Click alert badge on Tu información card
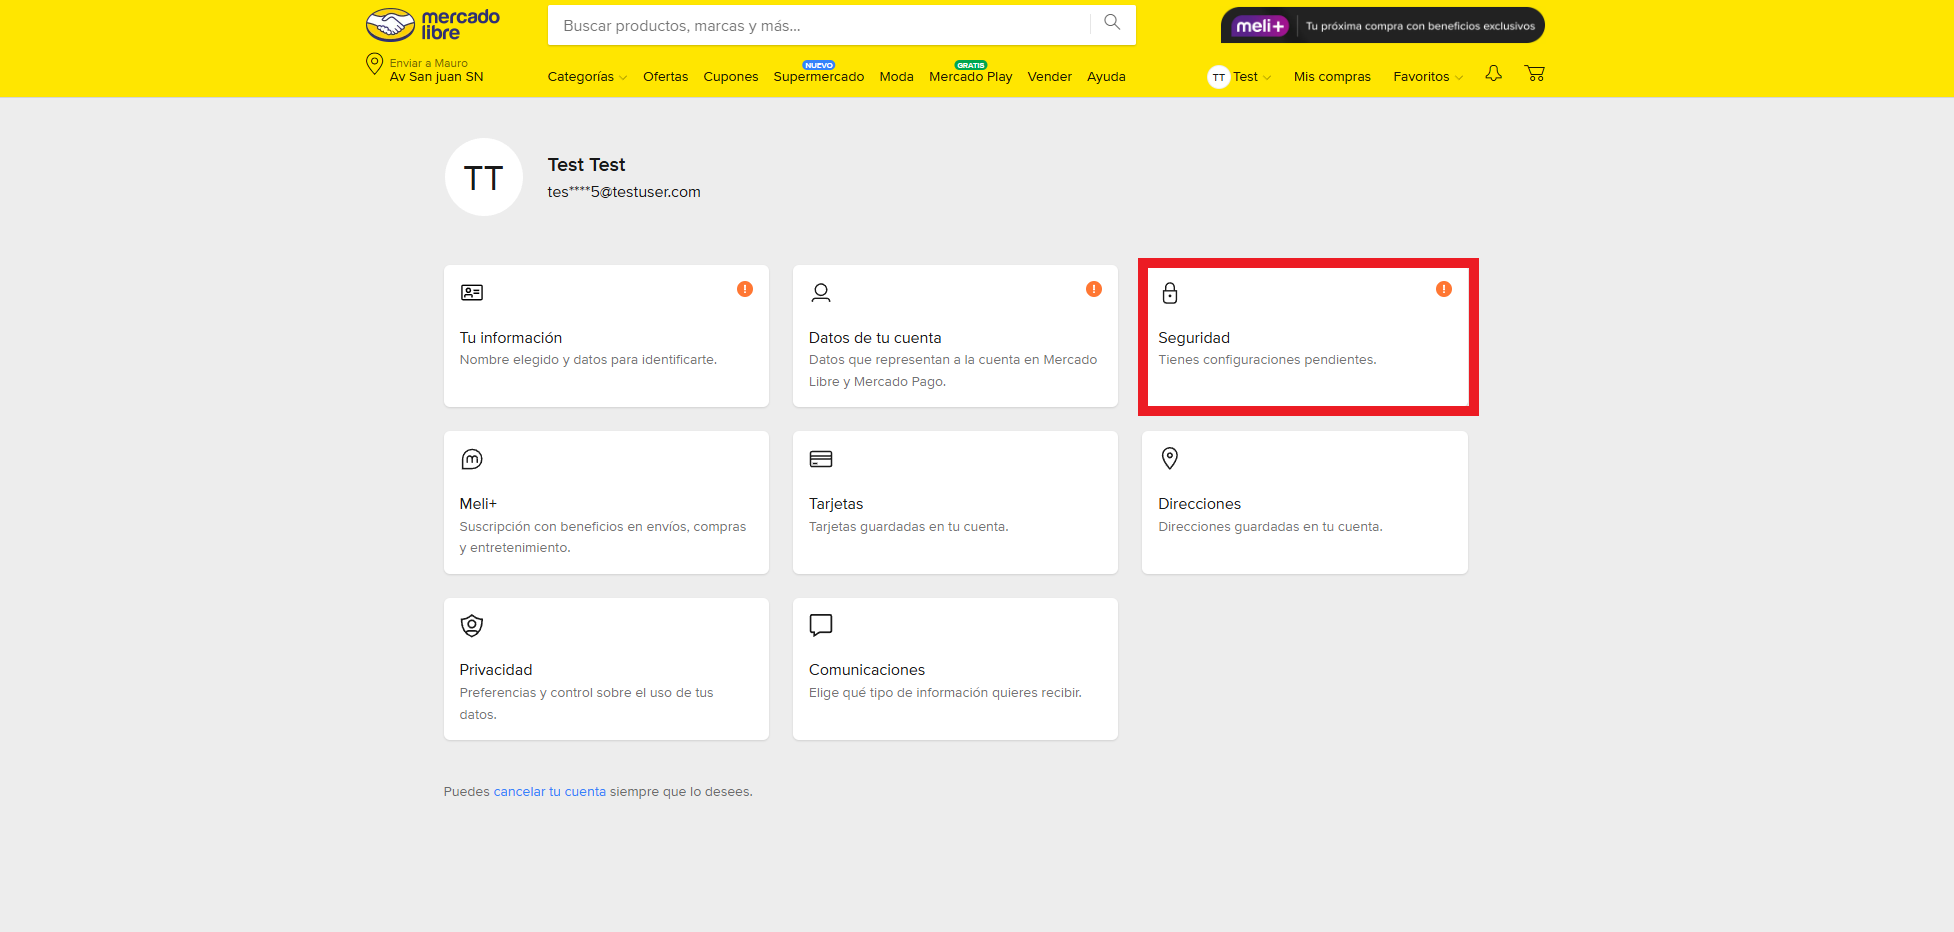1954x932 pixels. coord(745,289)
